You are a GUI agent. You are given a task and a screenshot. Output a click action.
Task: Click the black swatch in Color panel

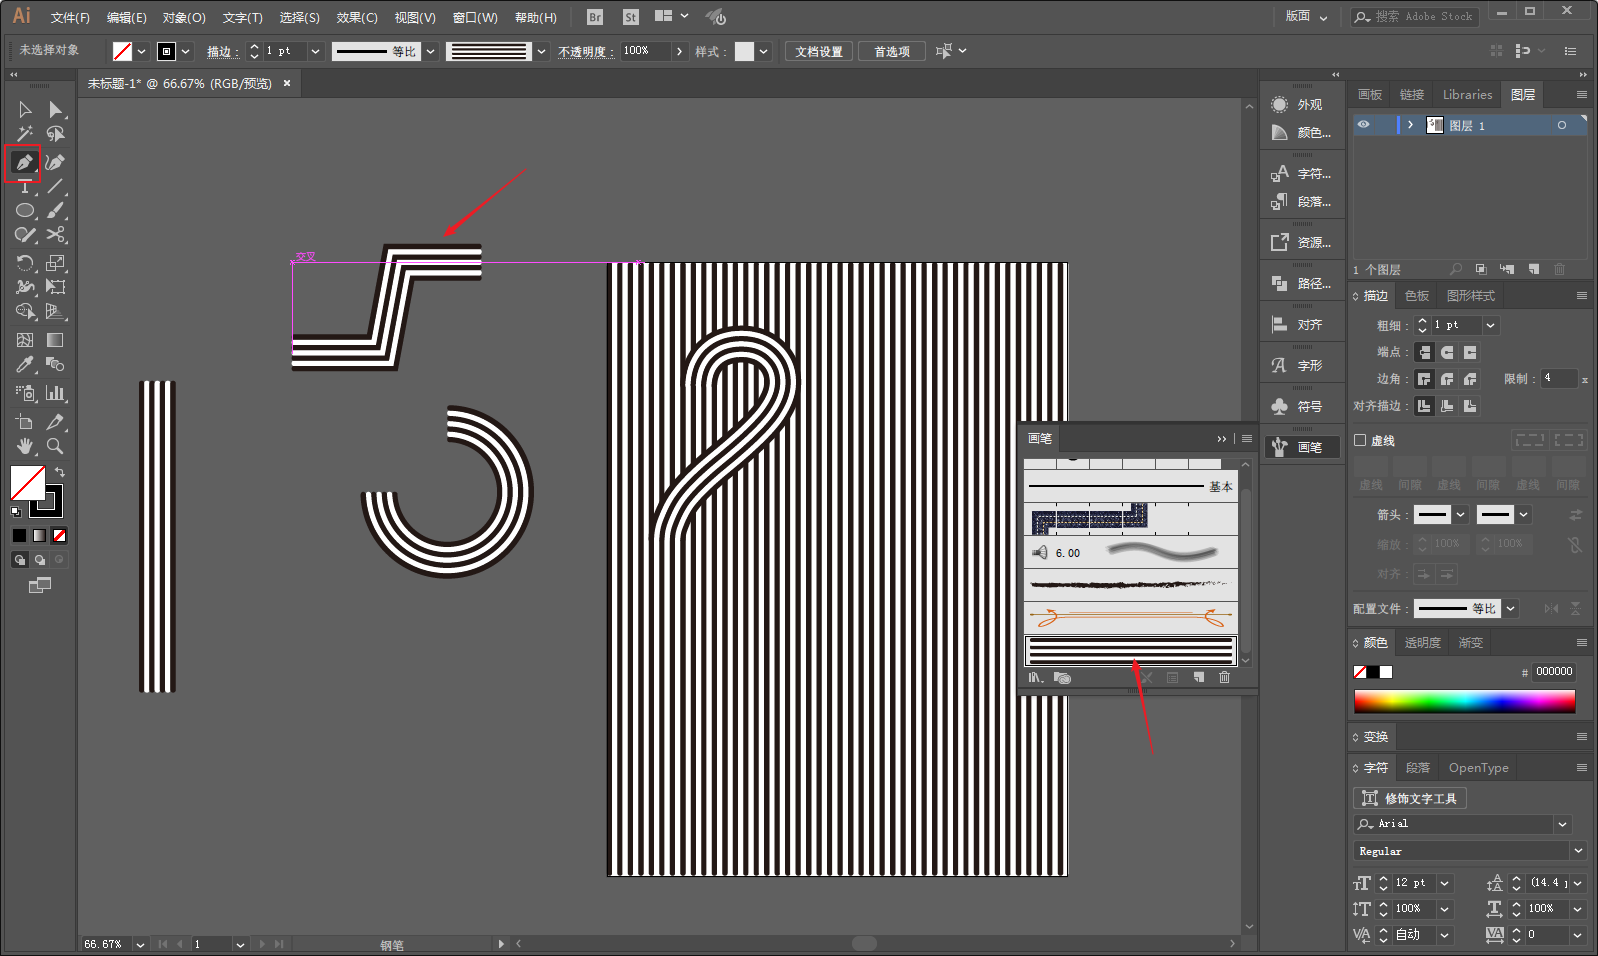point(1373,672)
